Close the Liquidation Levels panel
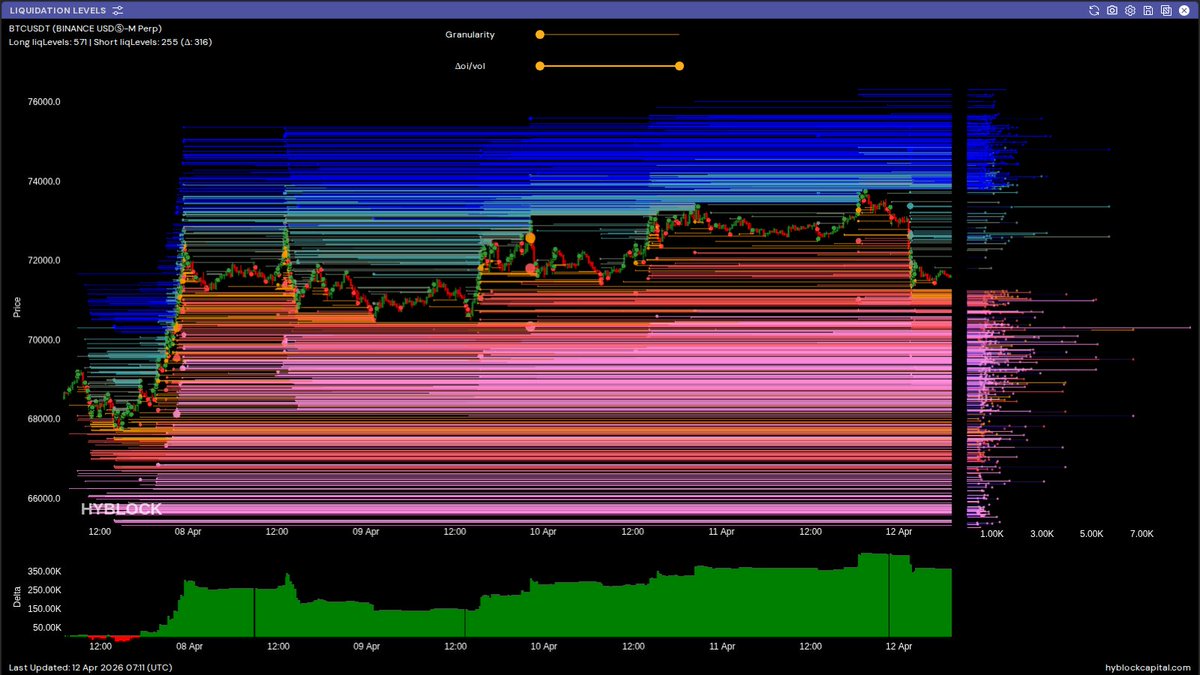Screen dimensions: 1200x675 (x=1184, y=10)
